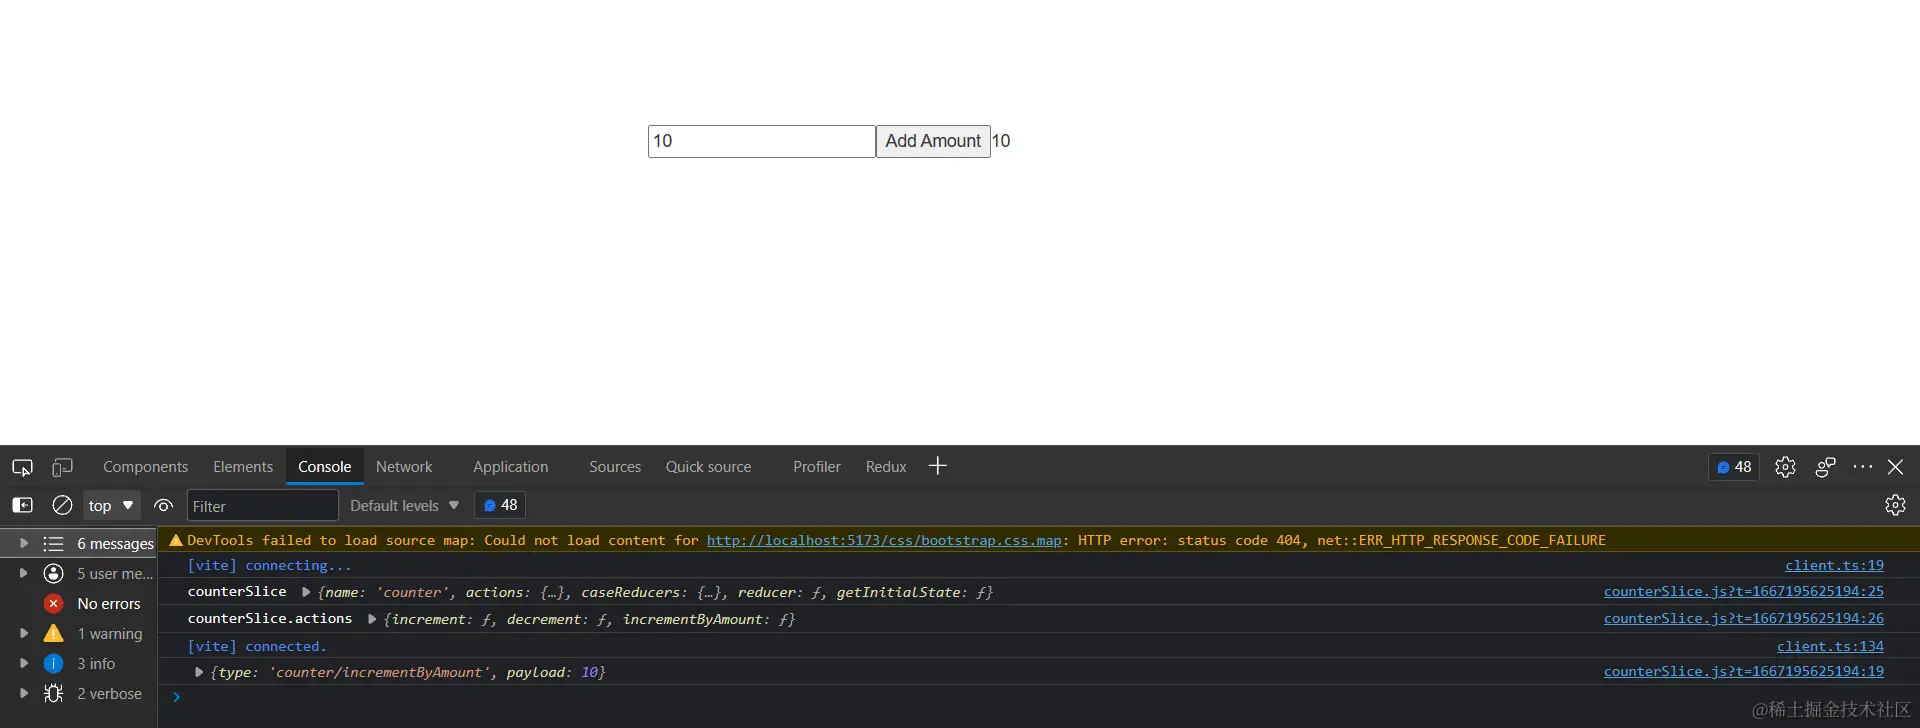Screen dimensions: 1920x728
Task: Toggle the console sidebar panel icon
Action: pyautogui.click(x=22, y=505)
